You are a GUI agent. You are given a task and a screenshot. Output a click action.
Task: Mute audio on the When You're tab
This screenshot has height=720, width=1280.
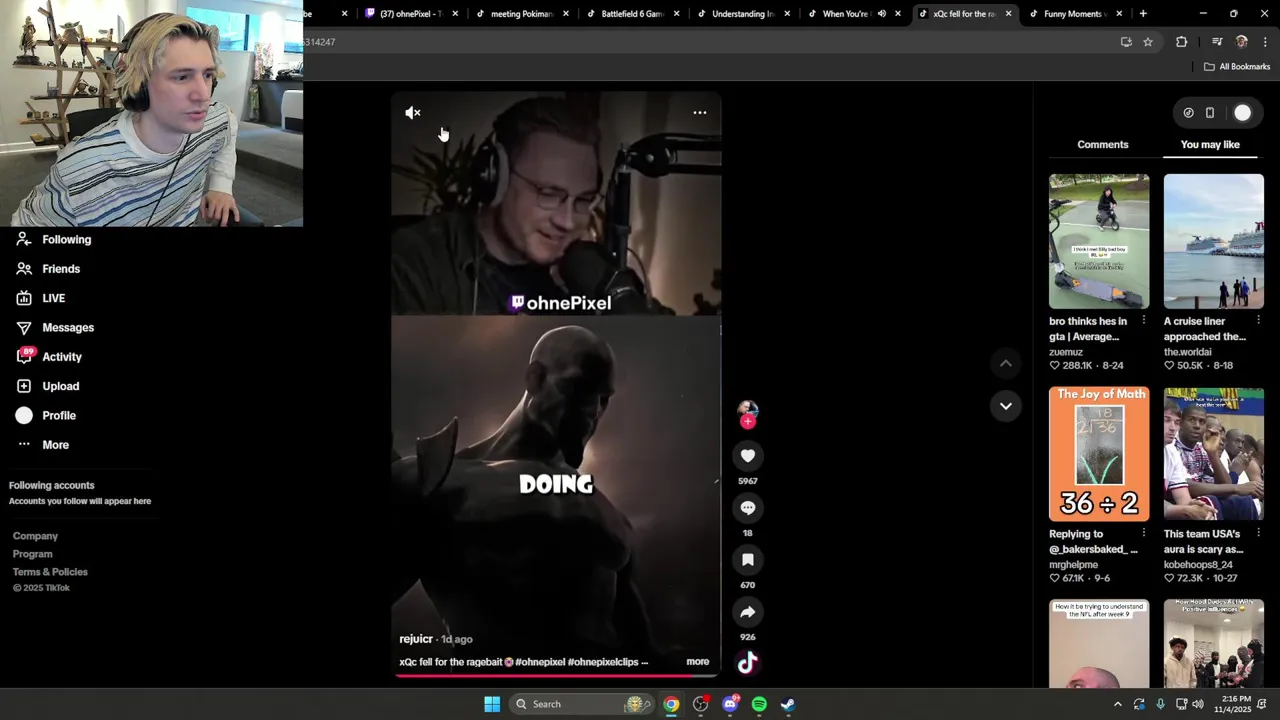point(881,14)
